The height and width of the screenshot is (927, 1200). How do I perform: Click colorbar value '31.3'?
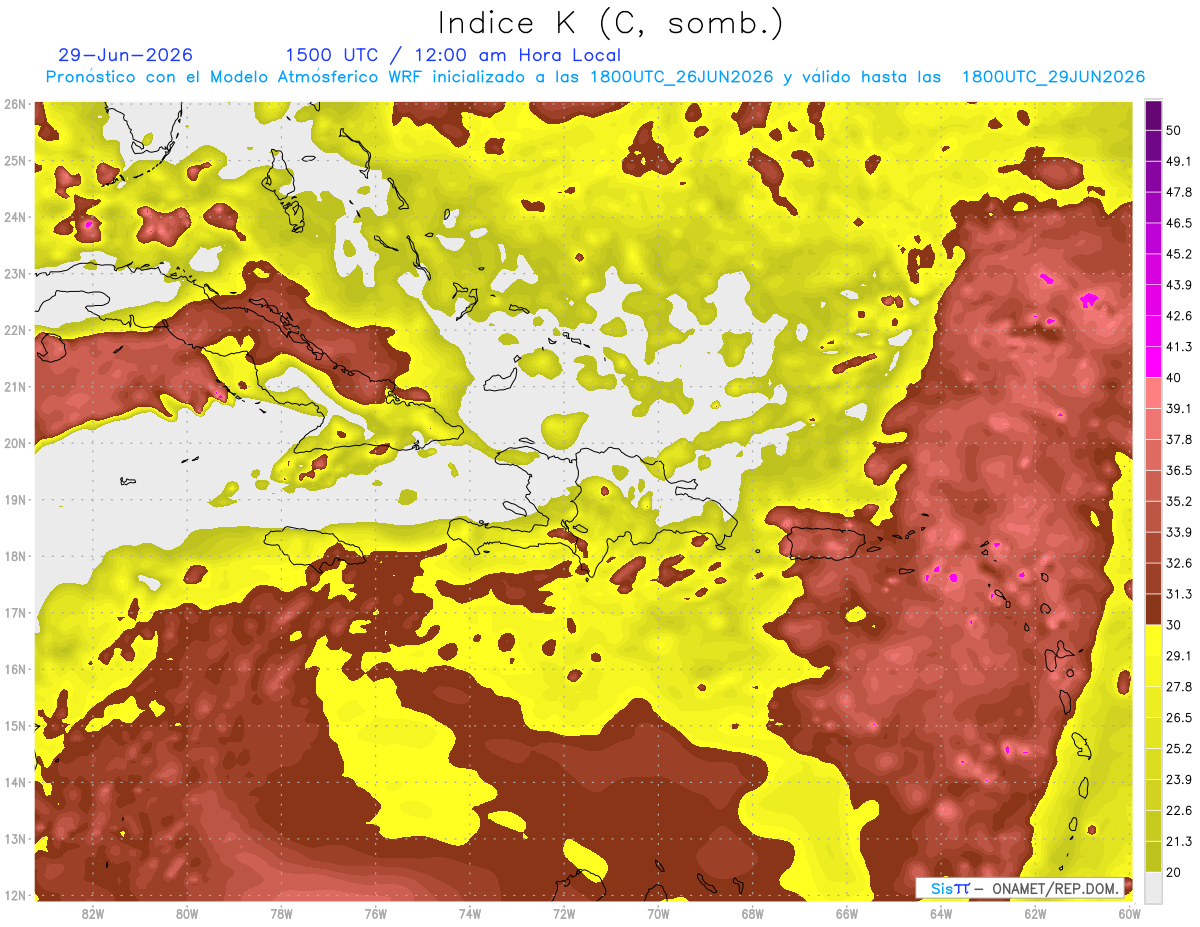pyautogui.click(x=1178, y=594)
